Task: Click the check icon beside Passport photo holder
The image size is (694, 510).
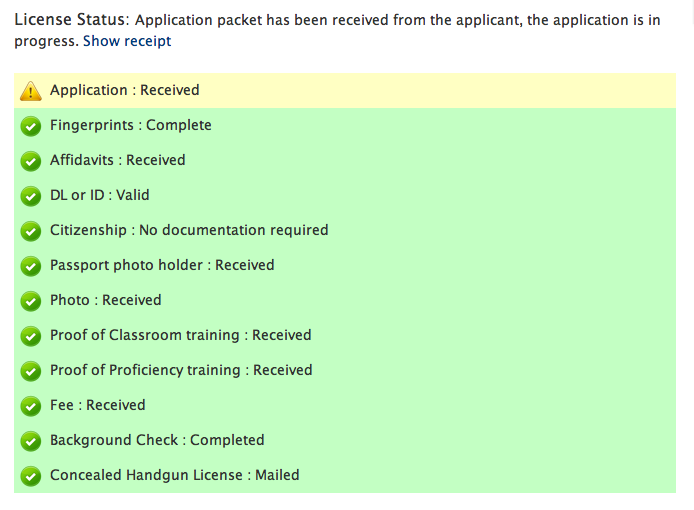Action: pyautogui.click(x=31, y=266)
